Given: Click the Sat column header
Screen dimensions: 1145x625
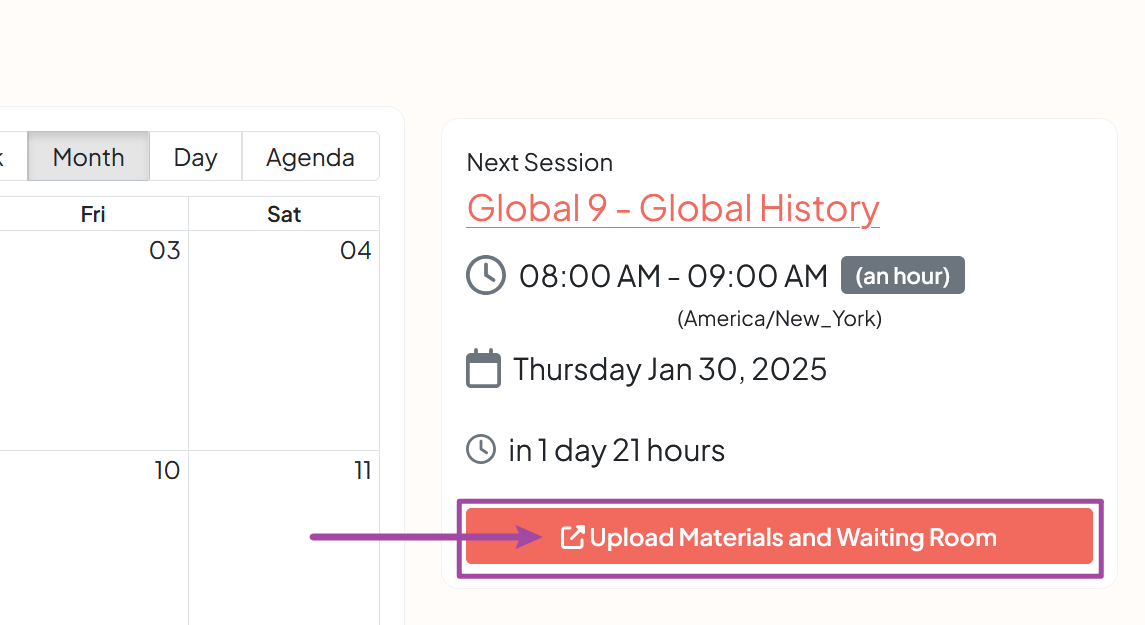Looking at the screenshot, I should pos(284,213).
